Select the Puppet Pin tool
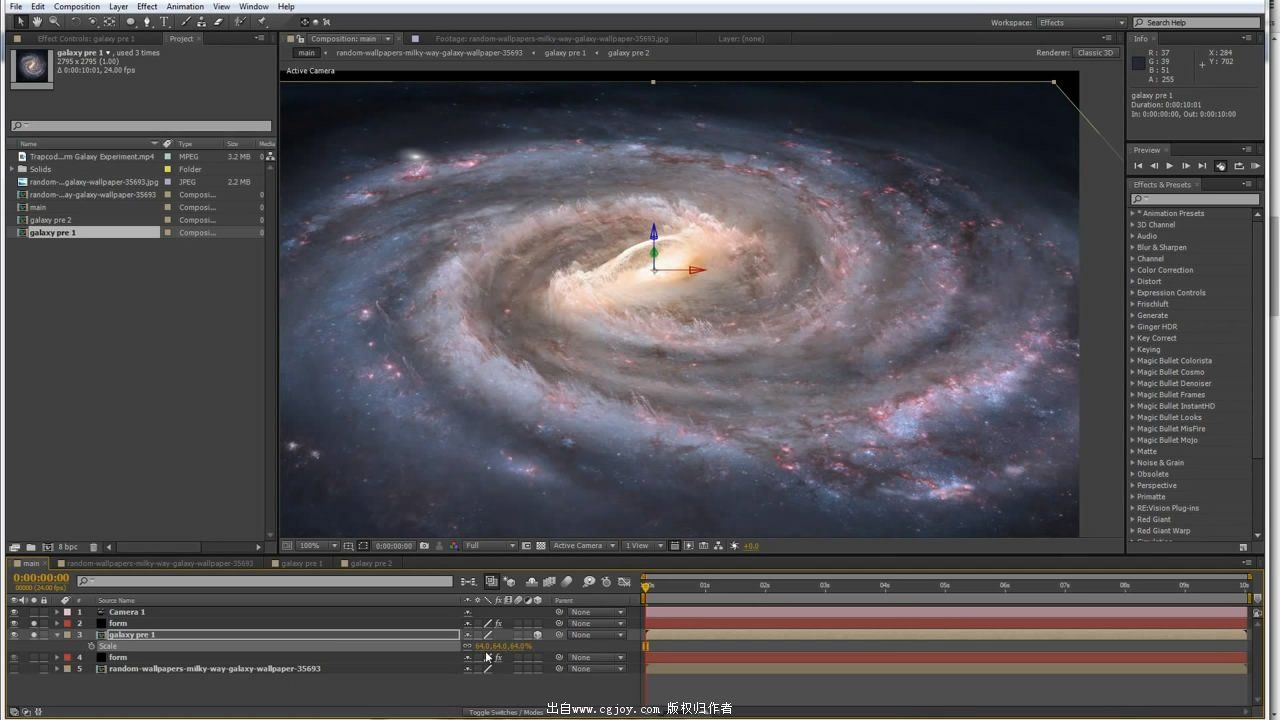 click(x=262, y=21)
